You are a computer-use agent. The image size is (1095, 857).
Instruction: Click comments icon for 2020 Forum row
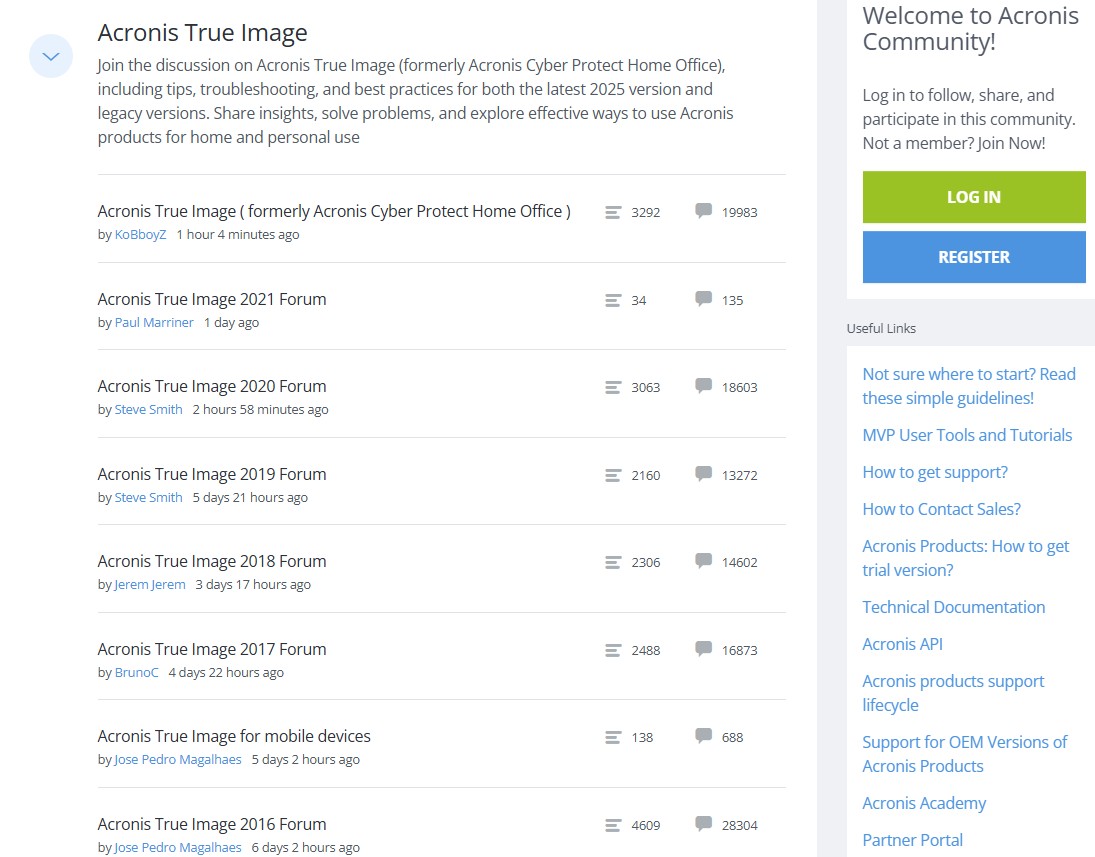(x=703, y=386)
